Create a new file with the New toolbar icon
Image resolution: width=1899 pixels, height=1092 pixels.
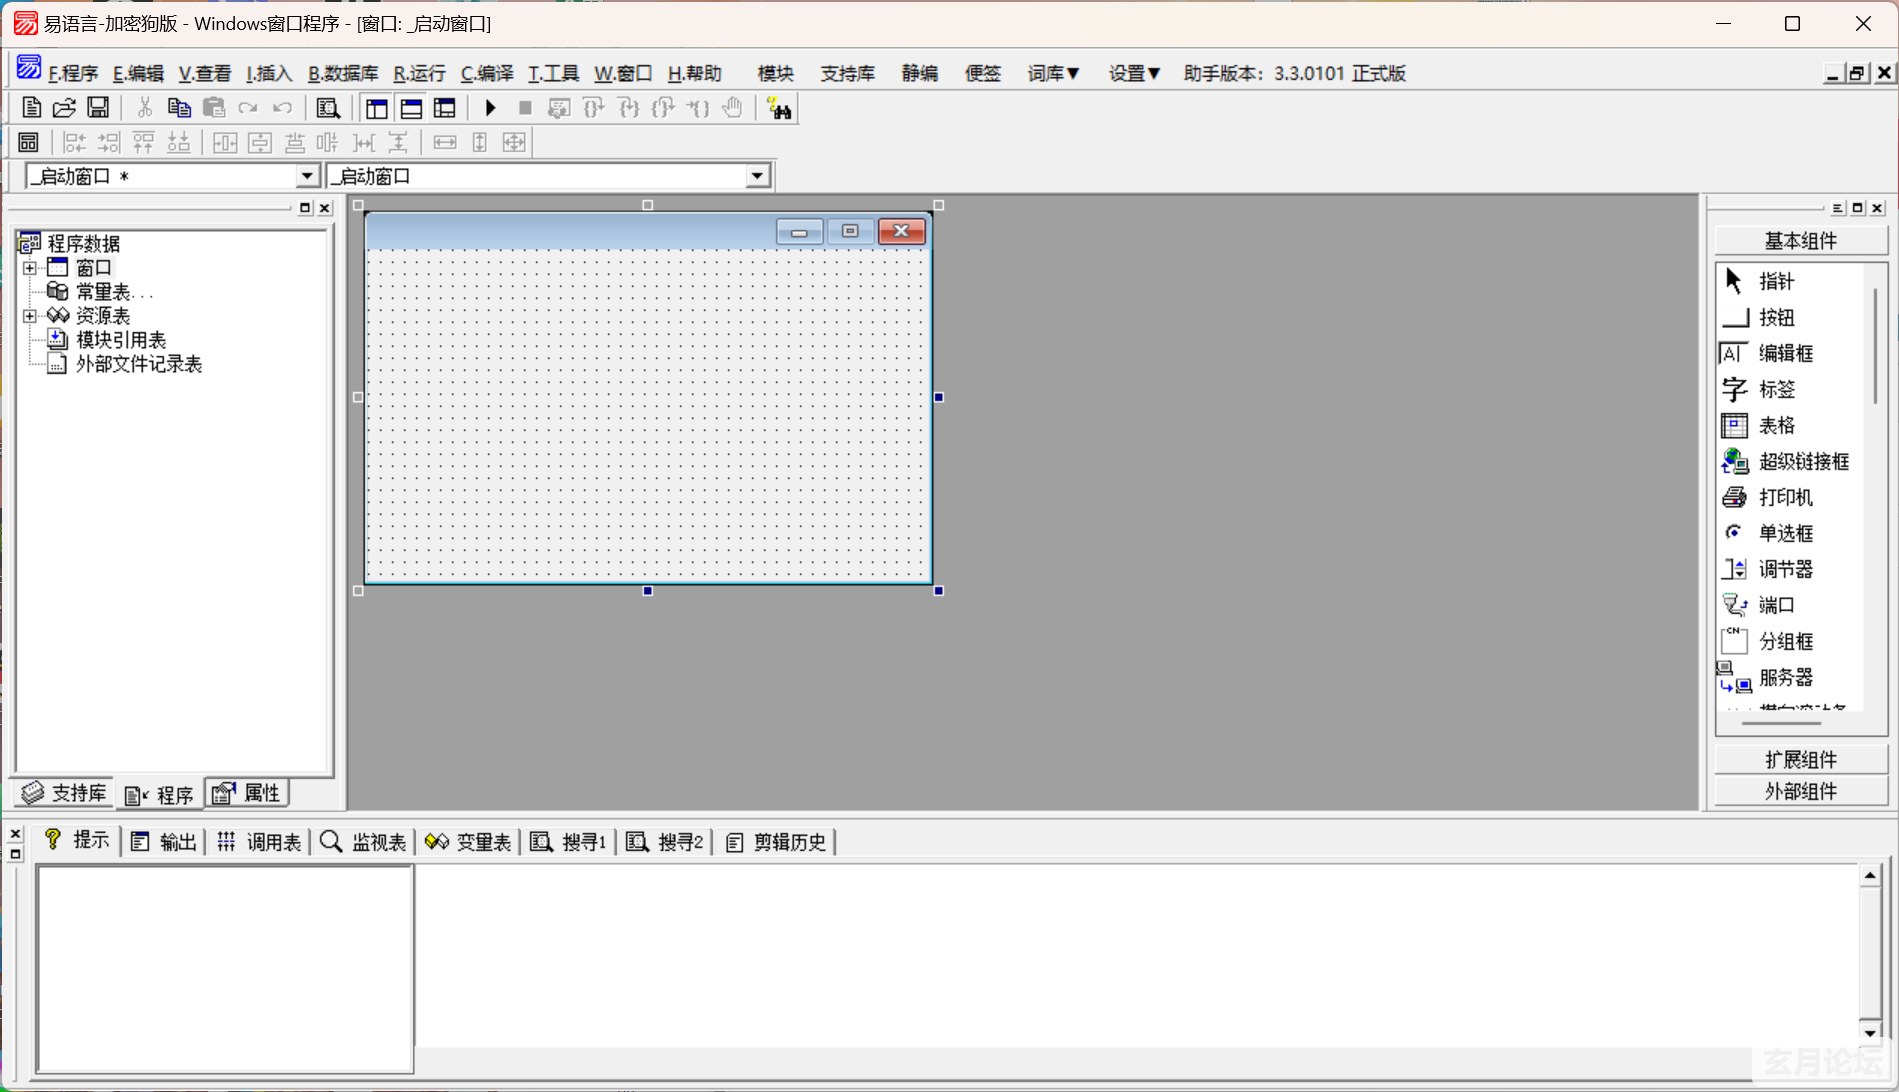pos(31,108)
